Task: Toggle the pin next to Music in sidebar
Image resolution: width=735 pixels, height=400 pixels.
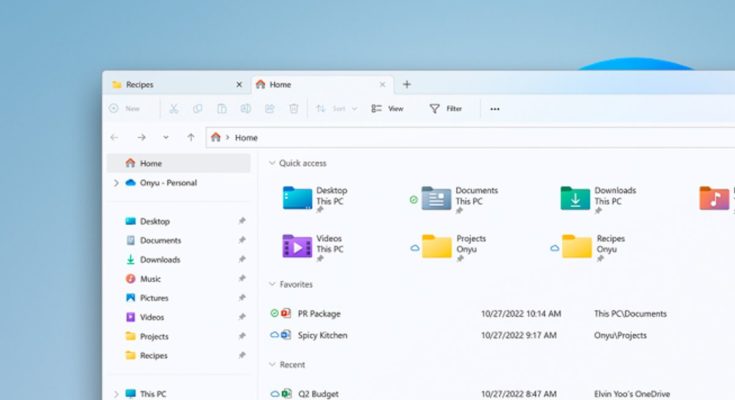Action: point(241,279)
